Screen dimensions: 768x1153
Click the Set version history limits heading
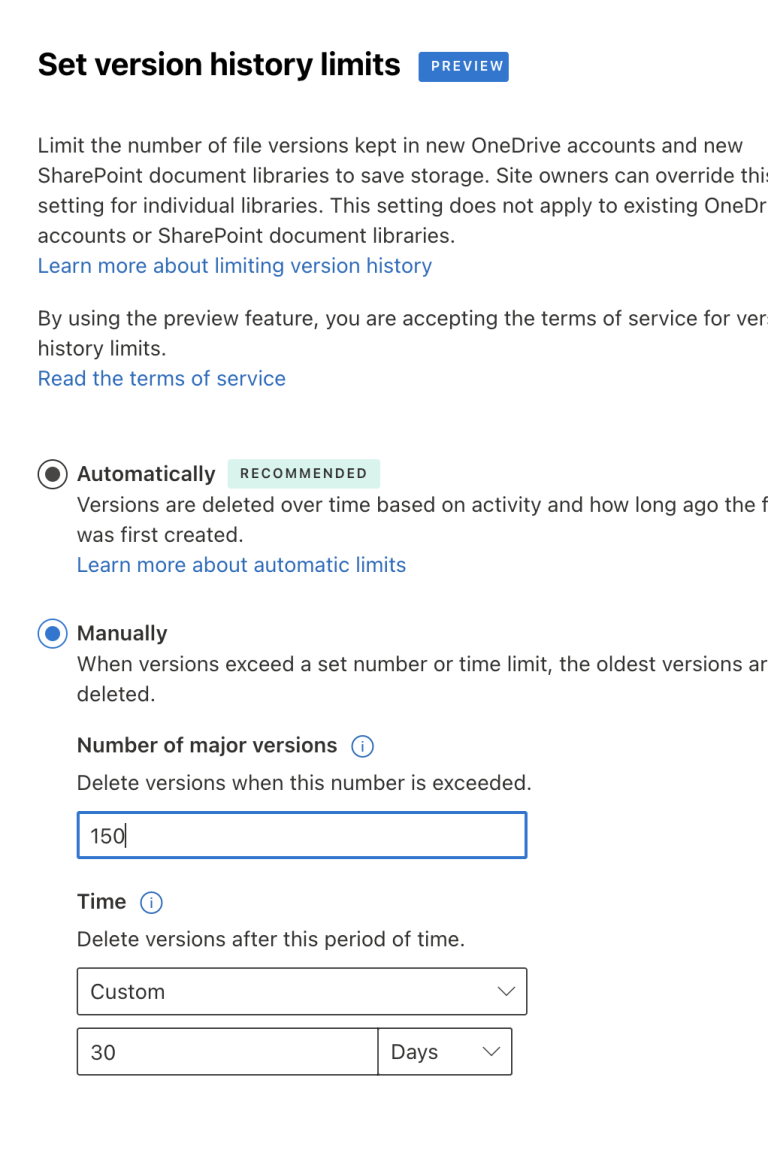(219, 65)
